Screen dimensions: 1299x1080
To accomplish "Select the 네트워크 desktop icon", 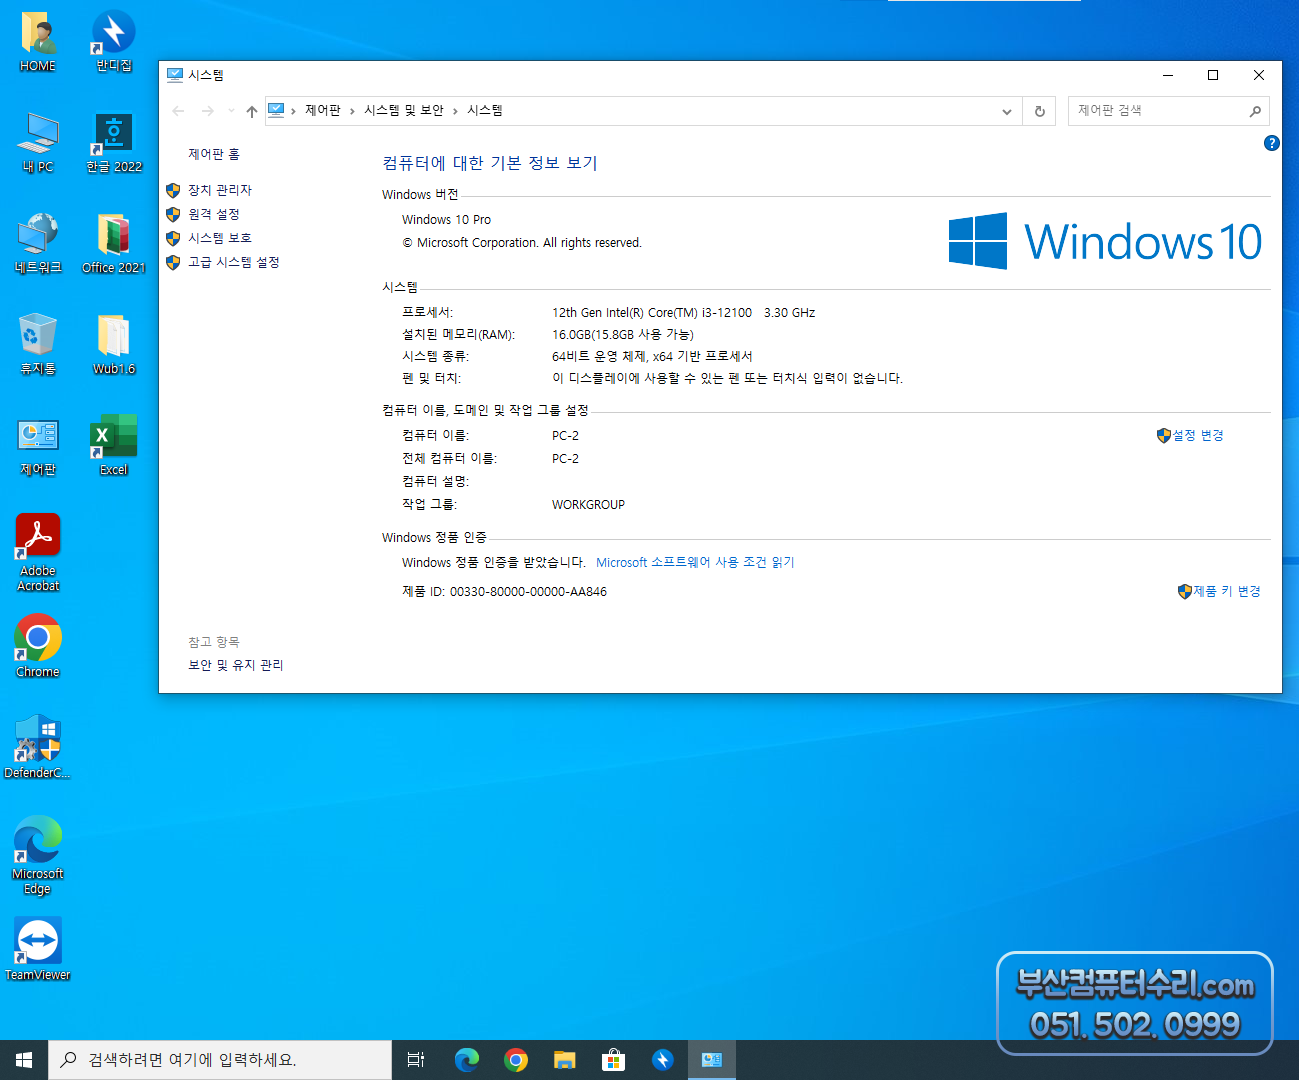I will point(38,244).
